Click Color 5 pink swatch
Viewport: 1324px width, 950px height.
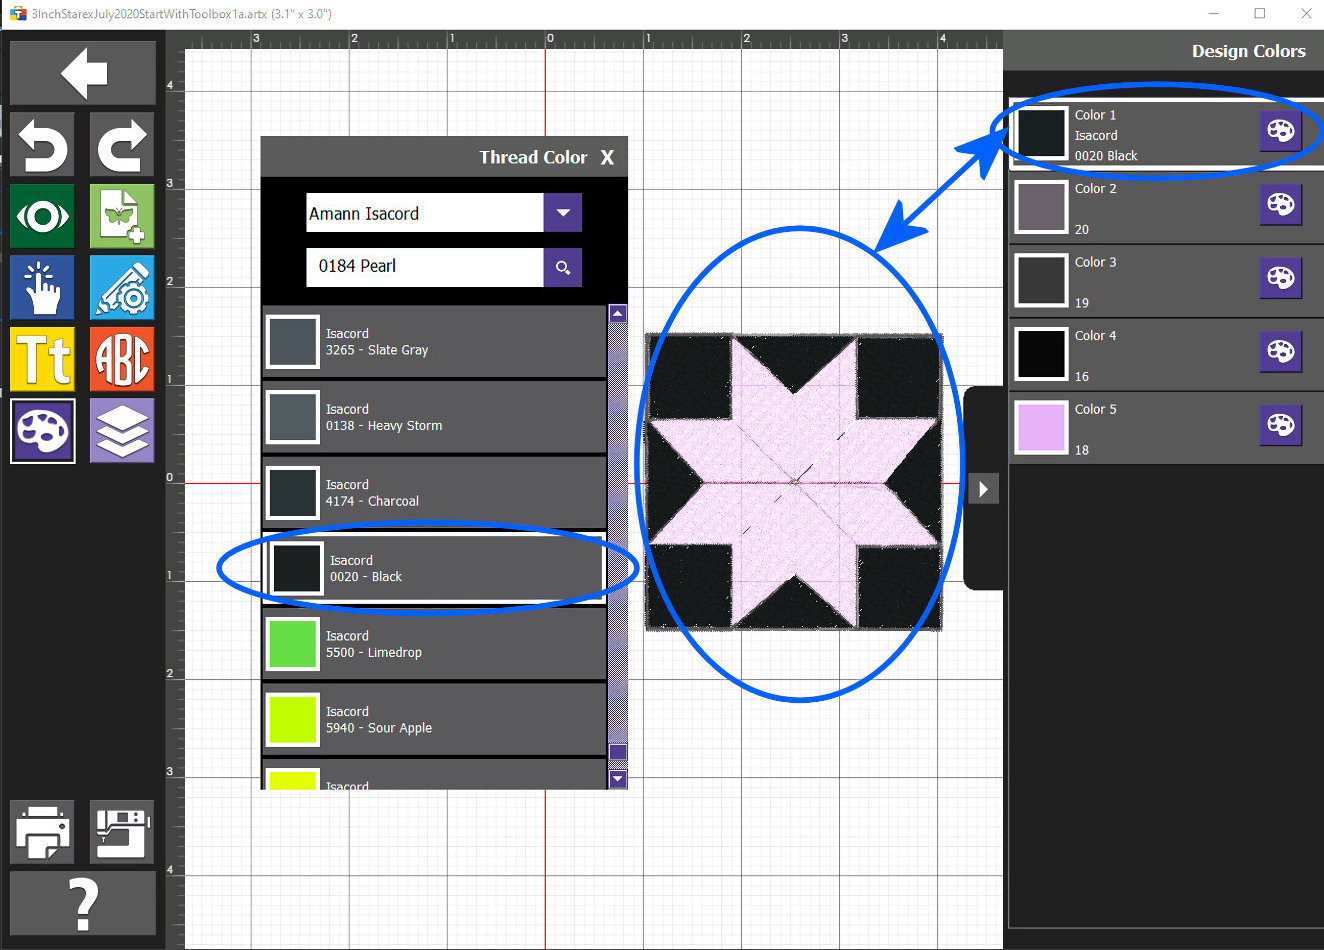pyautogui.click(x=1041, y=427)
